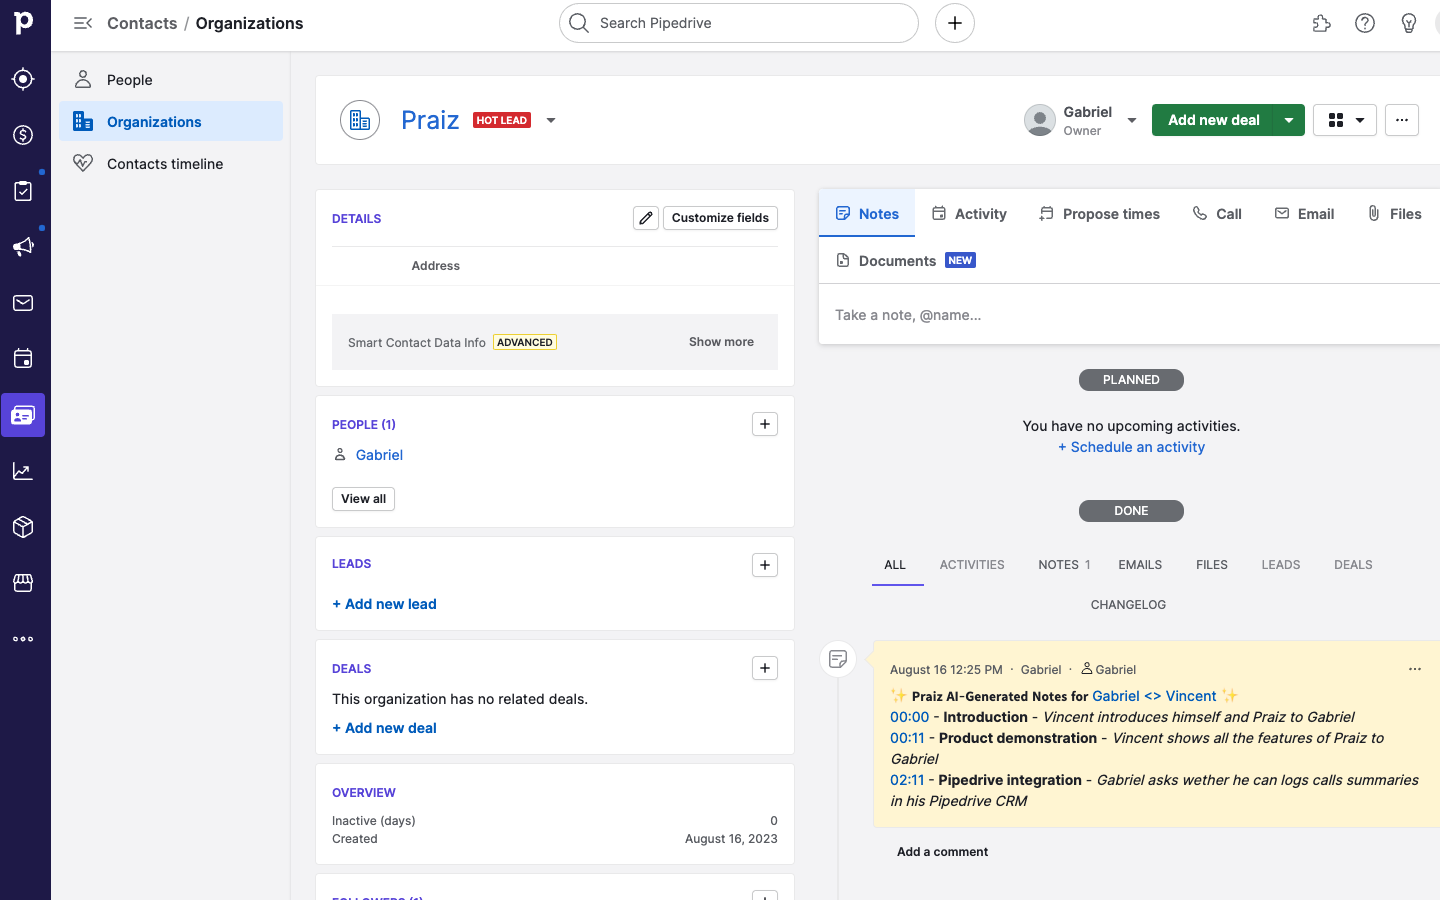The image size is (1440, 900).
Task: Filter history by NOTES
Action: coord(1064,565)
